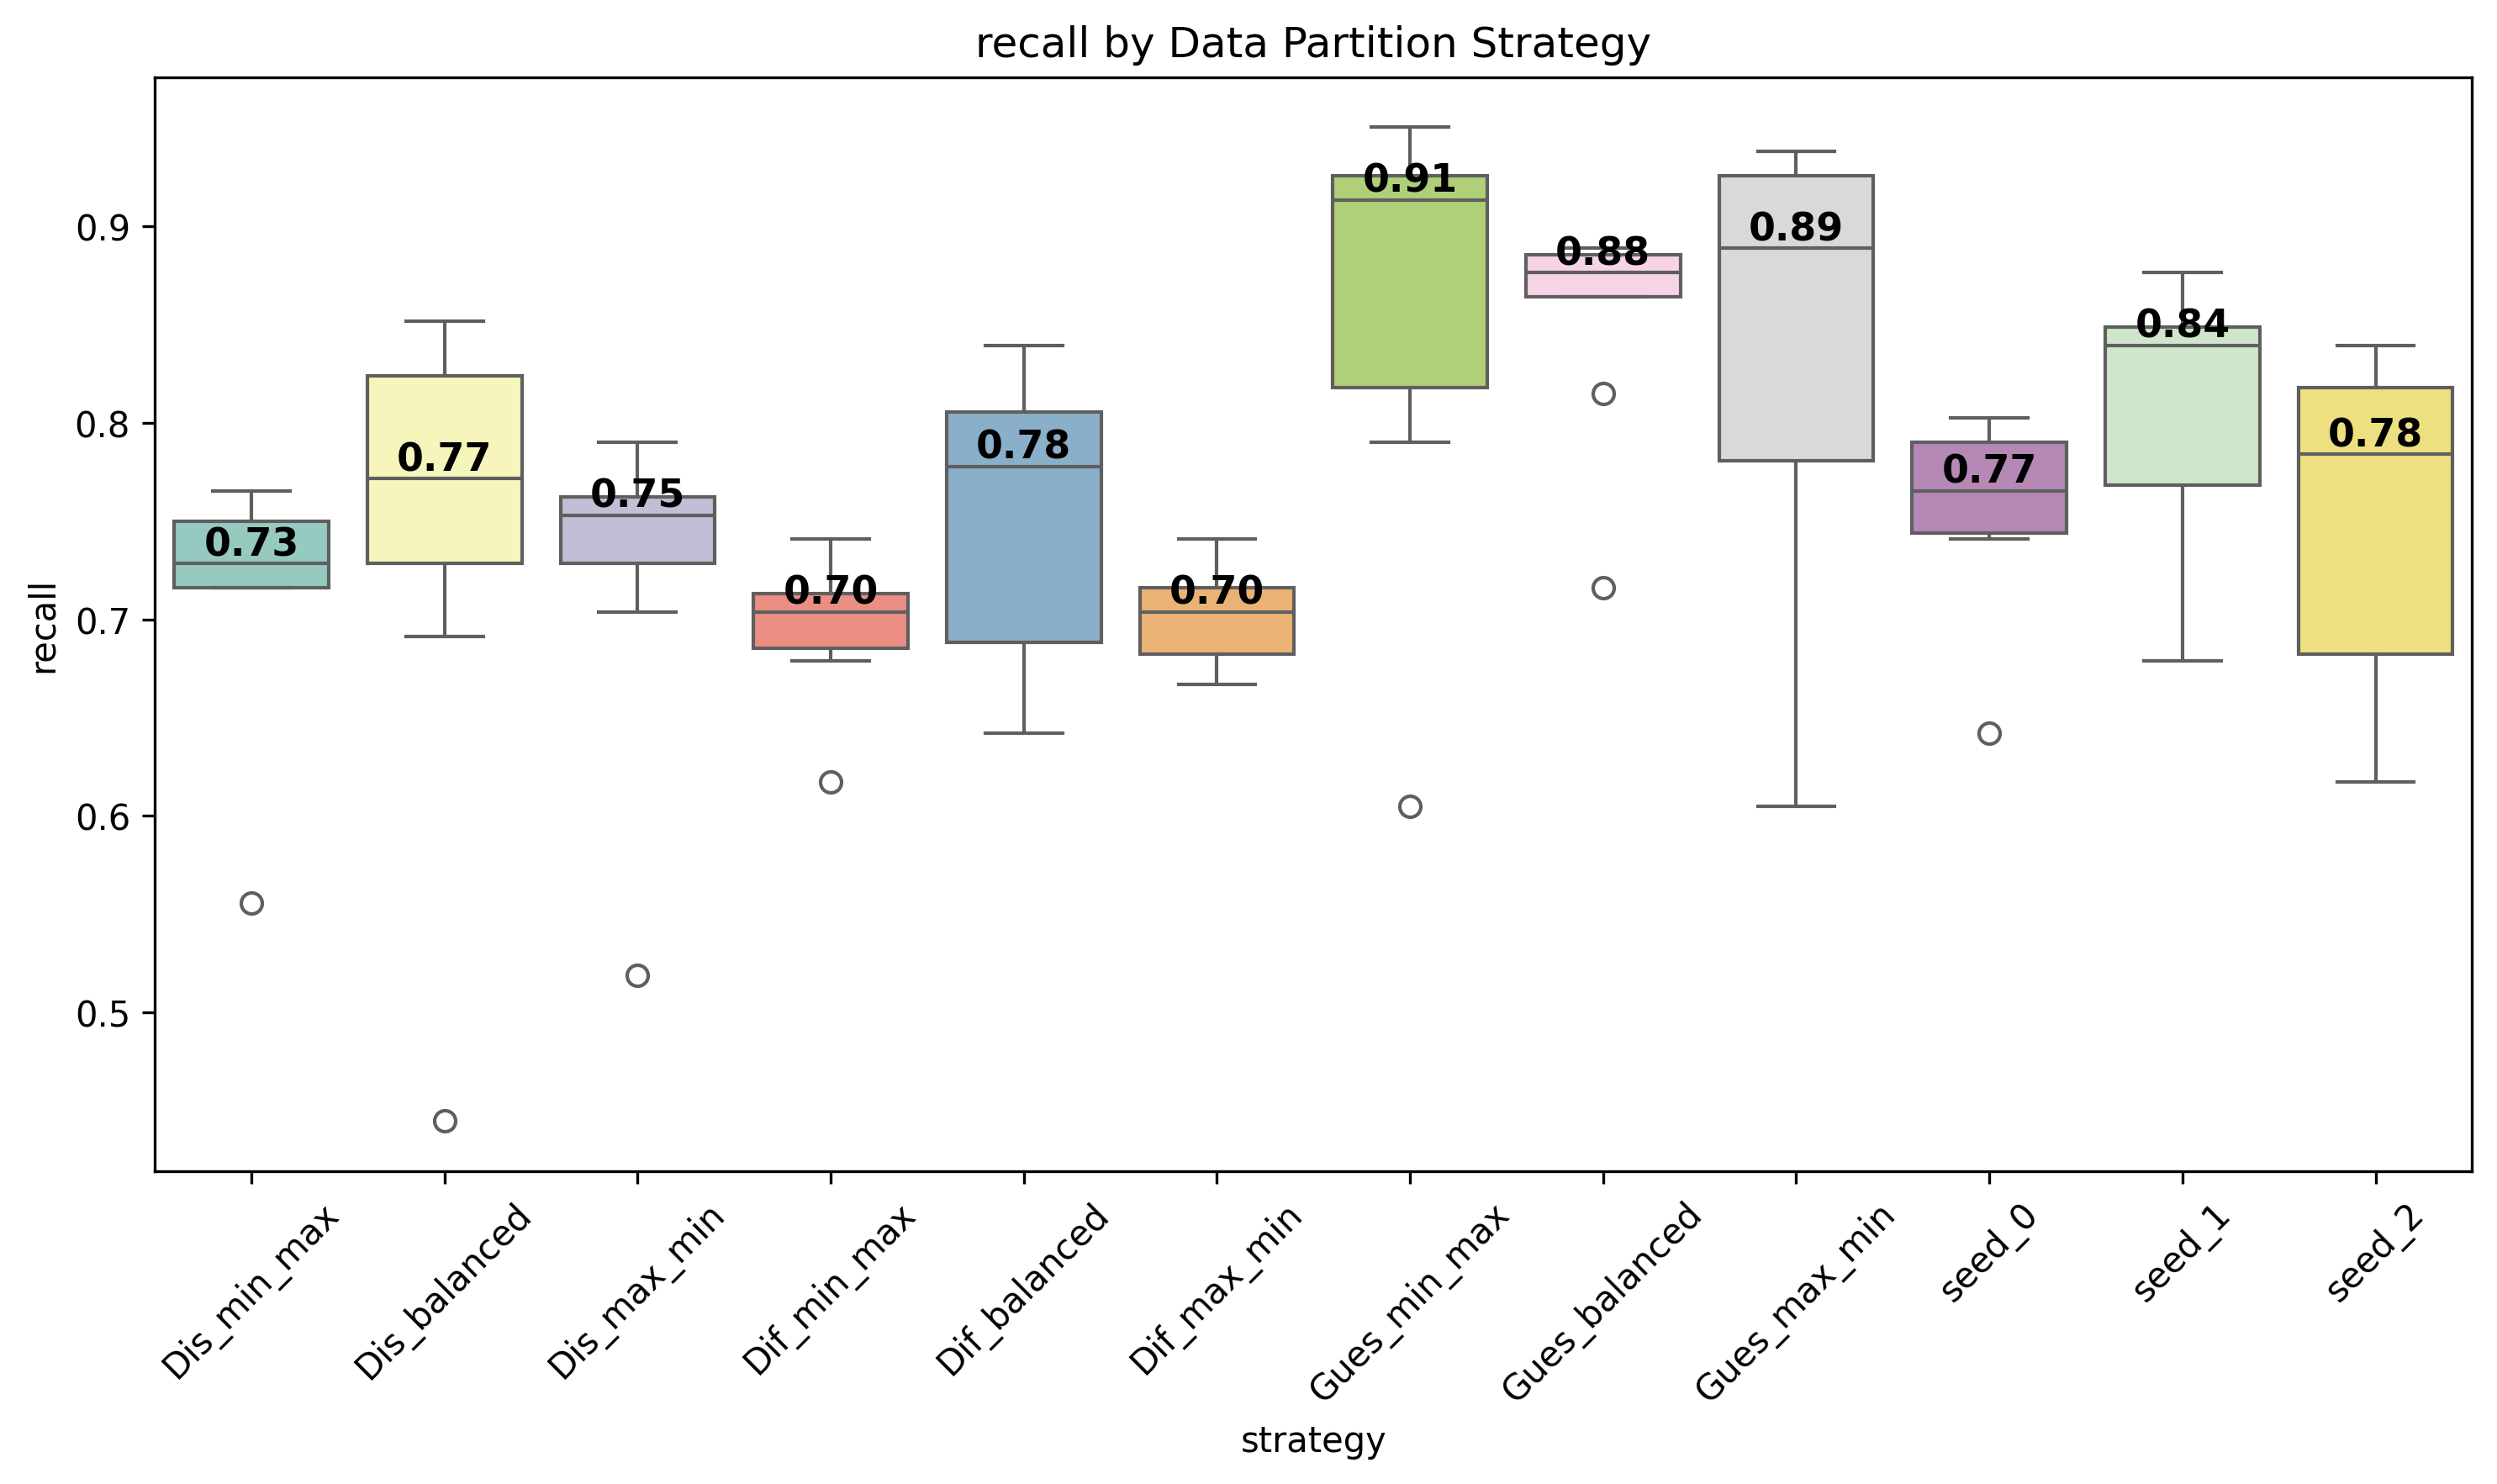Click the 0.89 median value label
The image size is (2497, 1484).
(x=1795, y=228)
